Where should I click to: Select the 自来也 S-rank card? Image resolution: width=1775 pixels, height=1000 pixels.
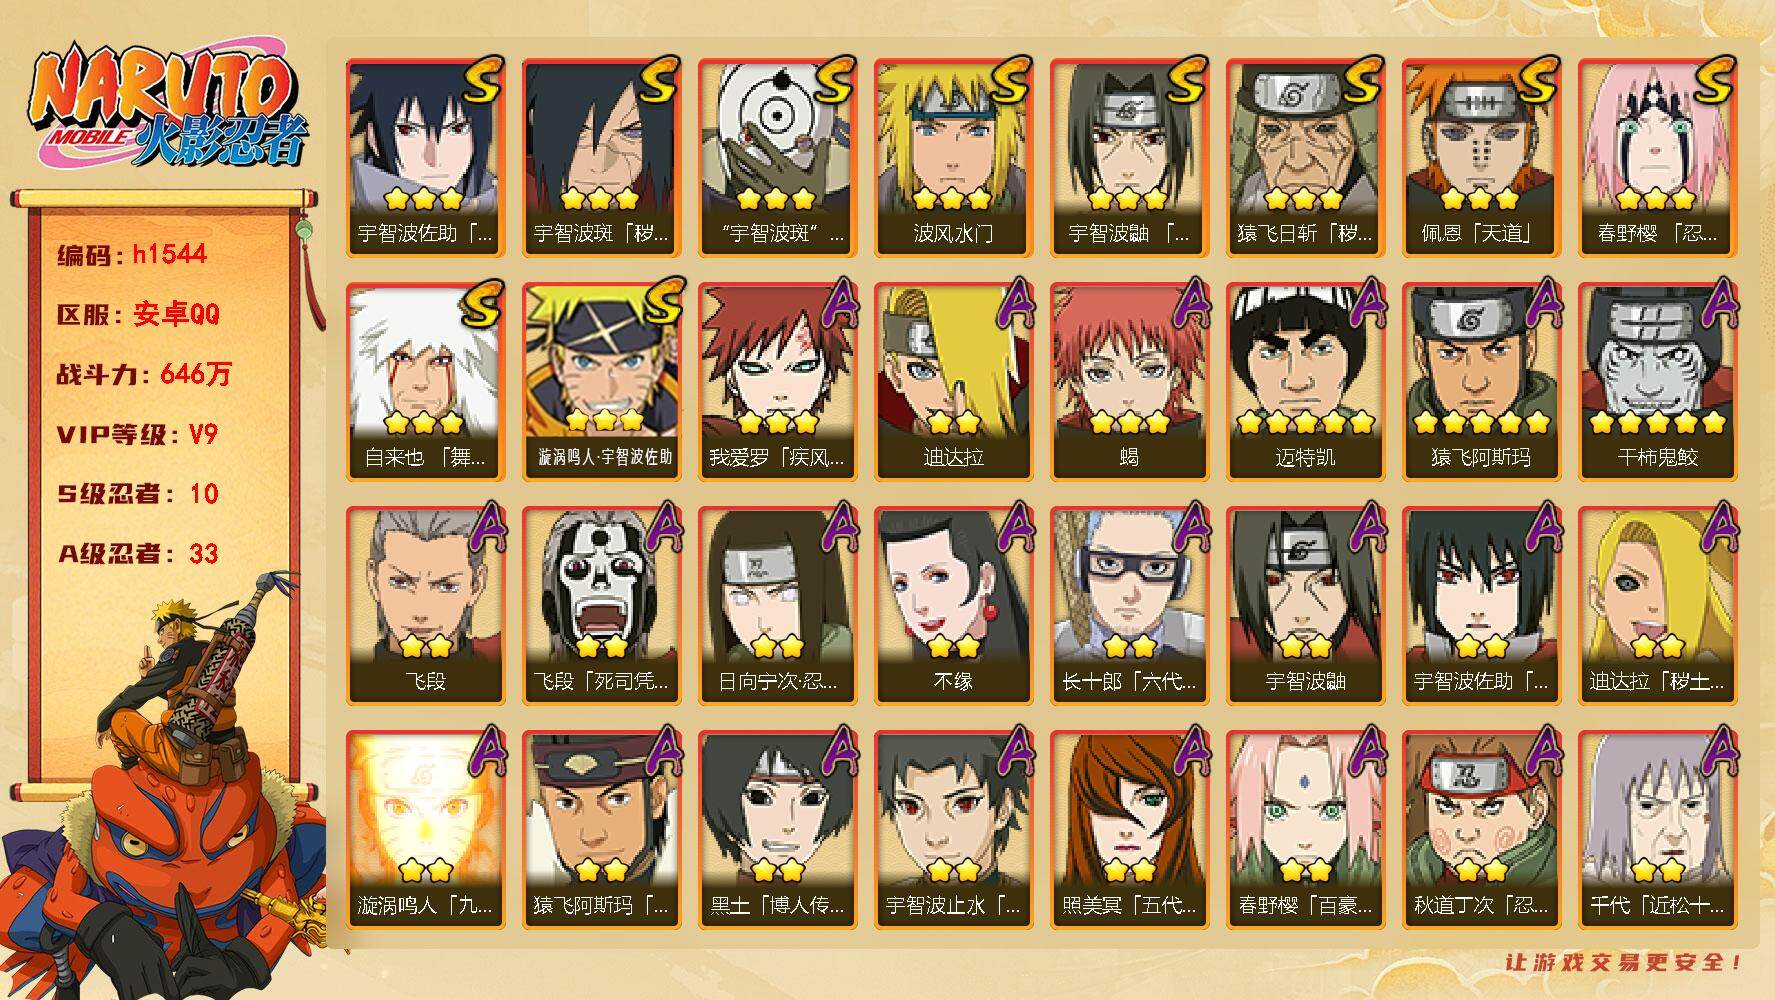click(x=425, y=381)
